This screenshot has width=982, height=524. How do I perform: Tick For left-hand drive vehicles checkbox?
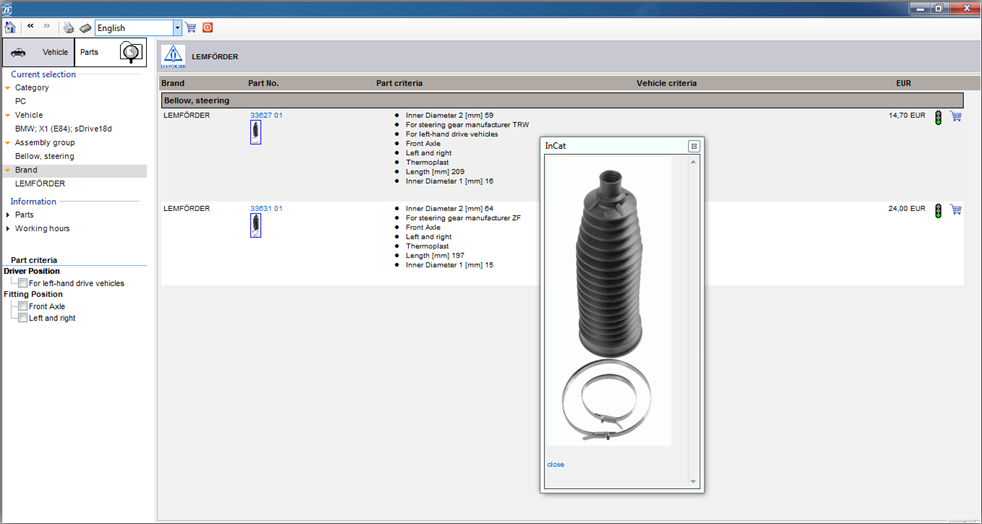pos(23,283)
